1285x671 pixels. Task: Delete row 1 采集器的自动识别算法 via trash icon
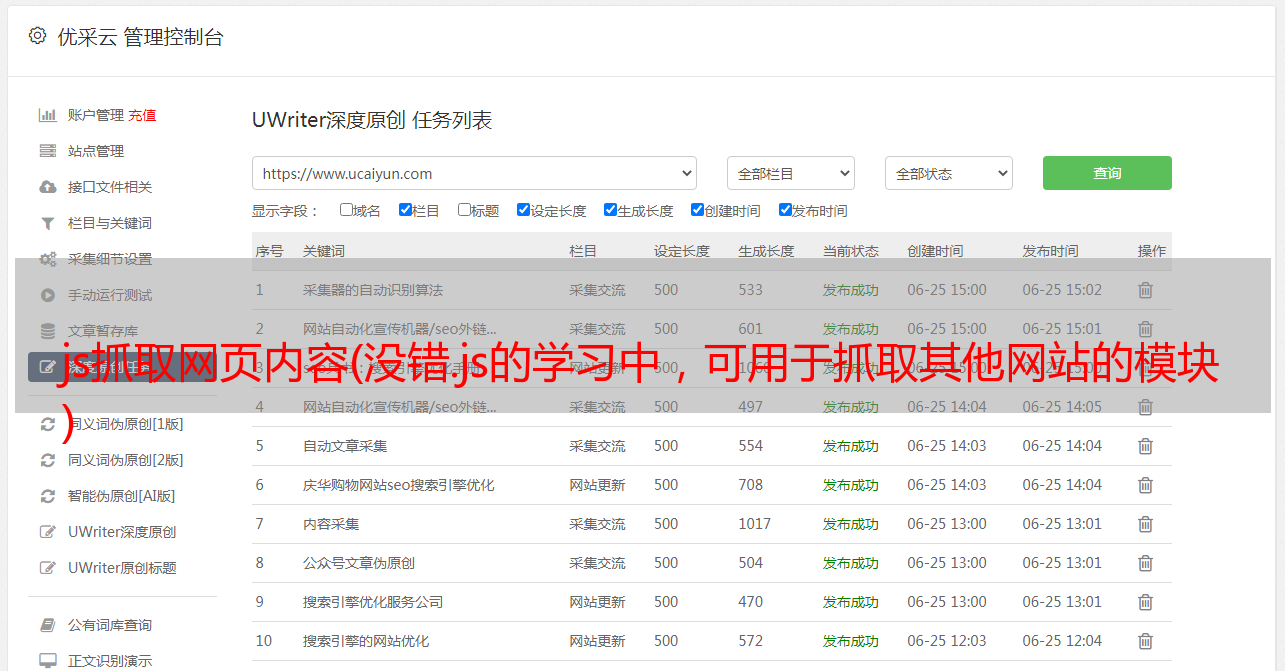click(1145, 290)
